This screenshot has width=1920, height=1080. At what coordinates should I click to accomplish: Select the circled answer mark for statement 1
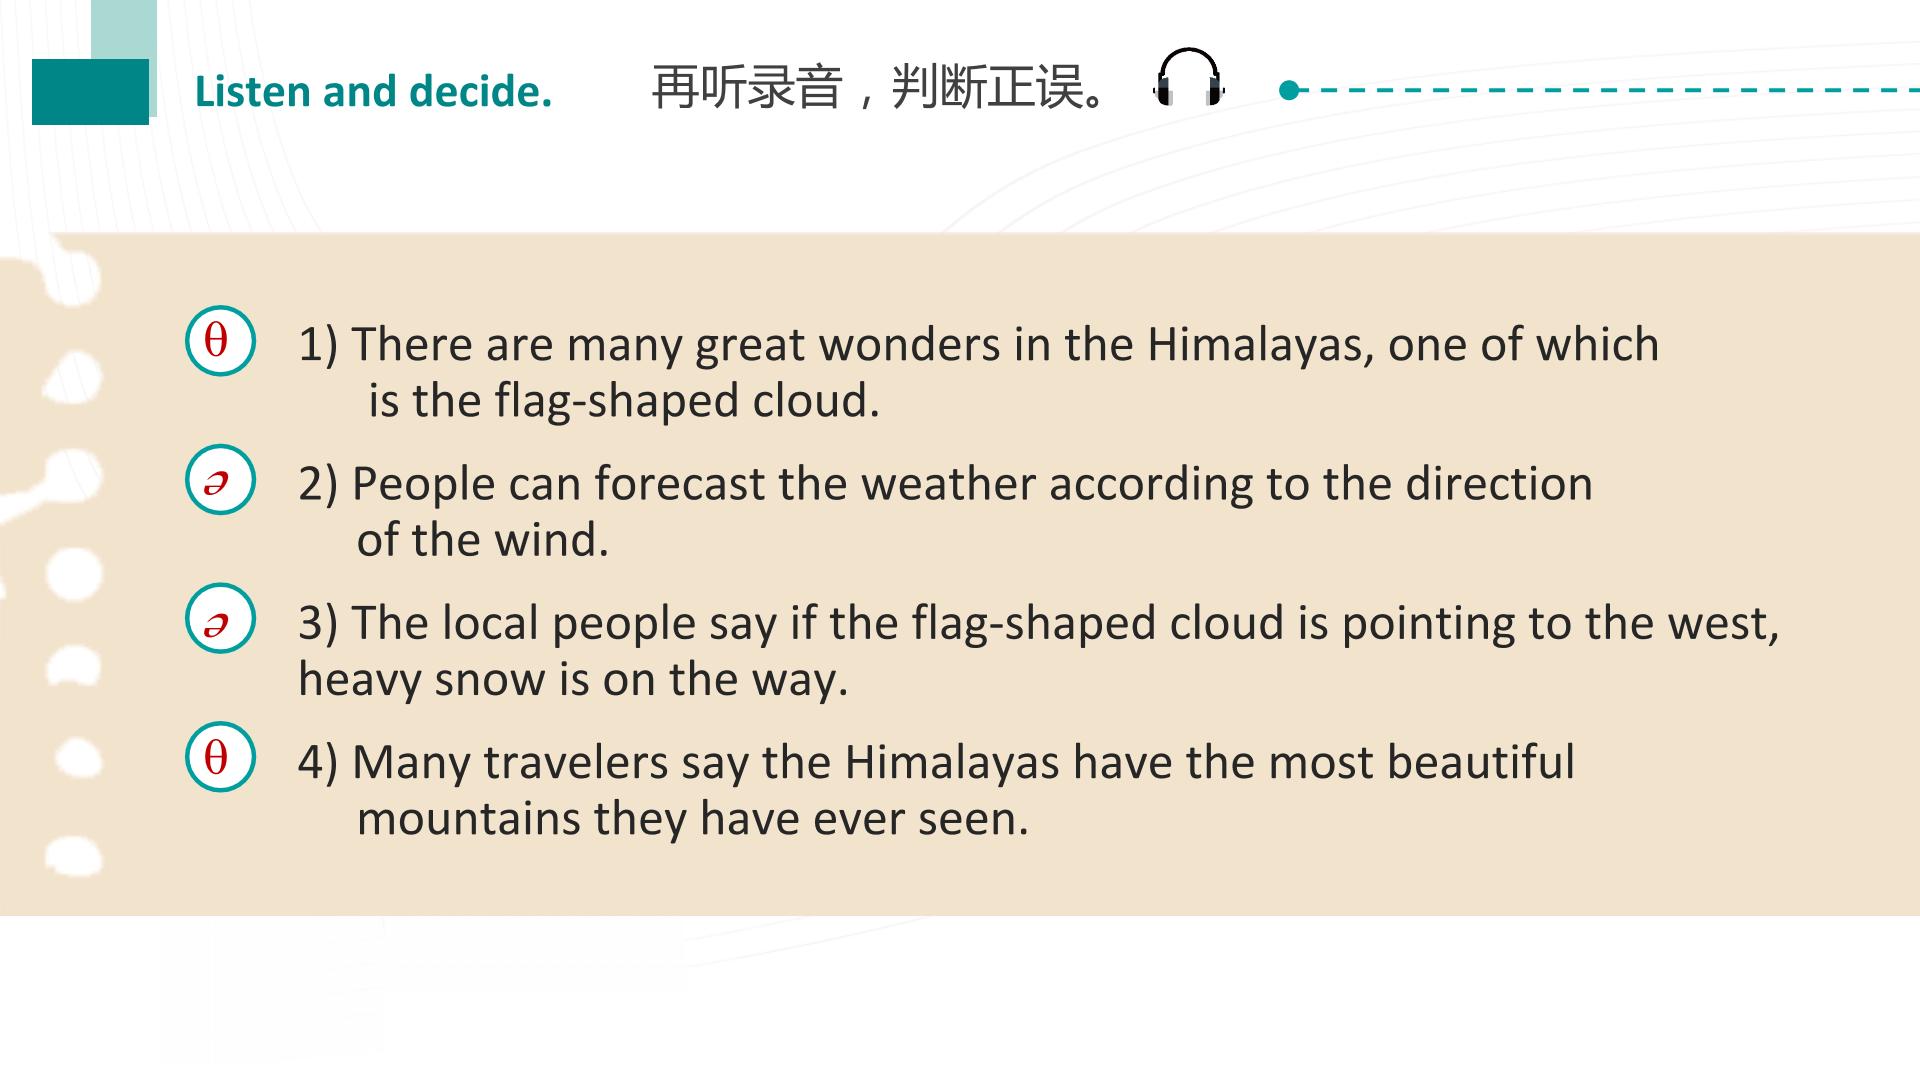tap(220, 341)
